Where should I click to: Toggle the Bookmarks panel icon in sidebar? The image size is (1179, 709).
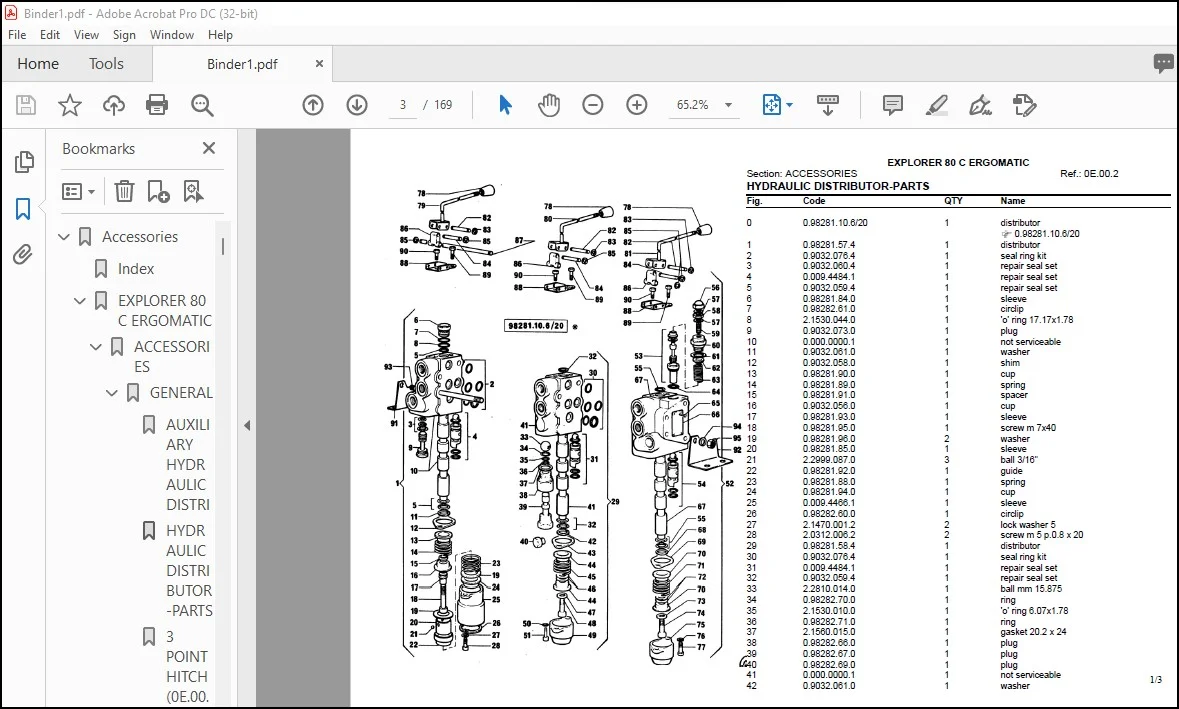[23, 209]
